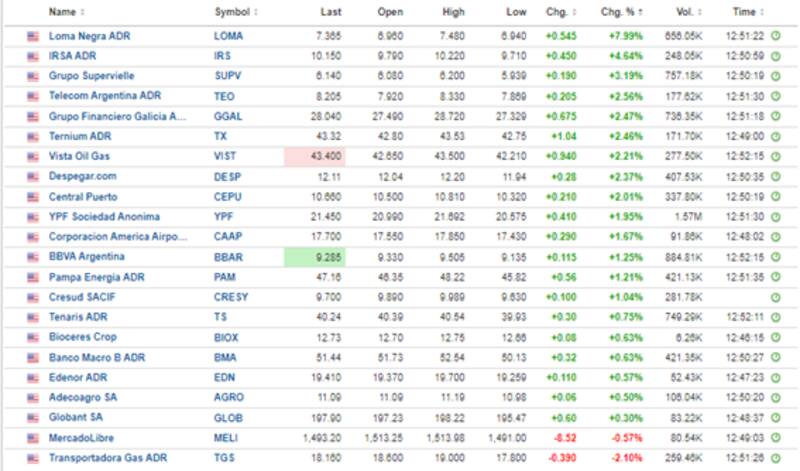Click the clock icon in the Banco Macro row
This screenshot has width=800, height=471.
click(776, 358)
